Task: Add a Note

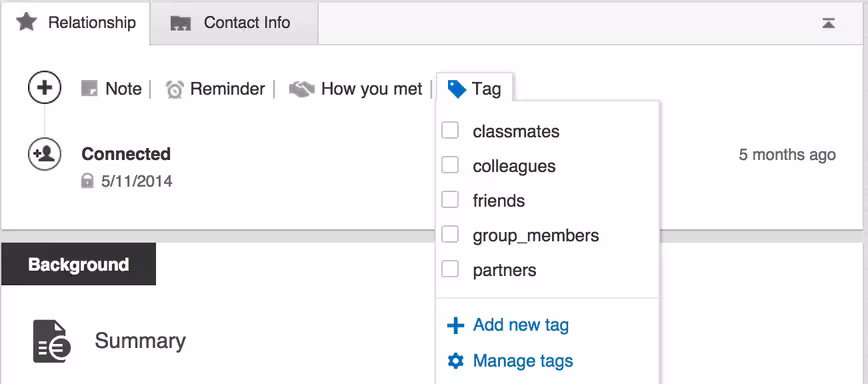Action: [x=111, y=89]
